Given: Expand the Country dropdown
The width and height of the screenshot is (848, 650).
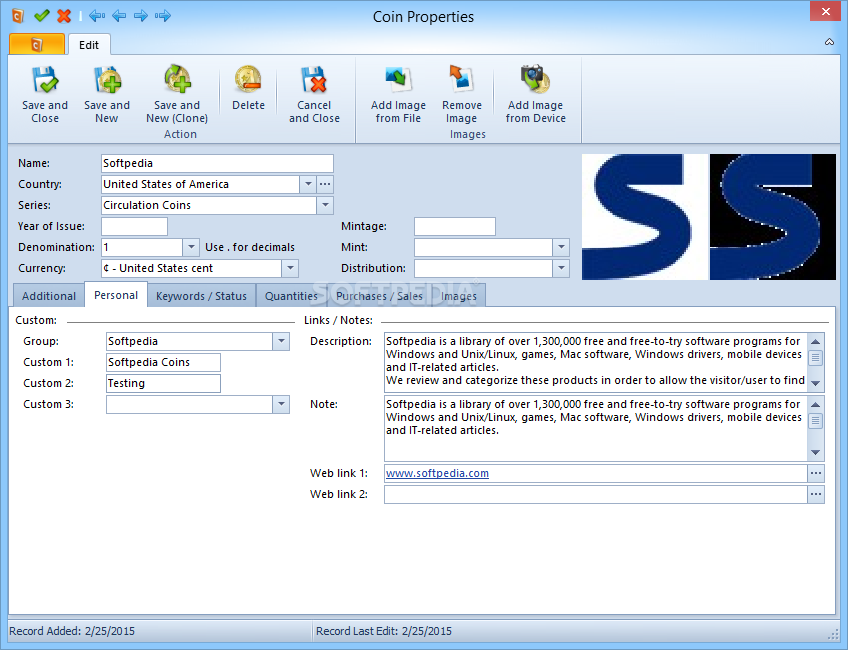Looking at the screenshot, I should 308,184.
